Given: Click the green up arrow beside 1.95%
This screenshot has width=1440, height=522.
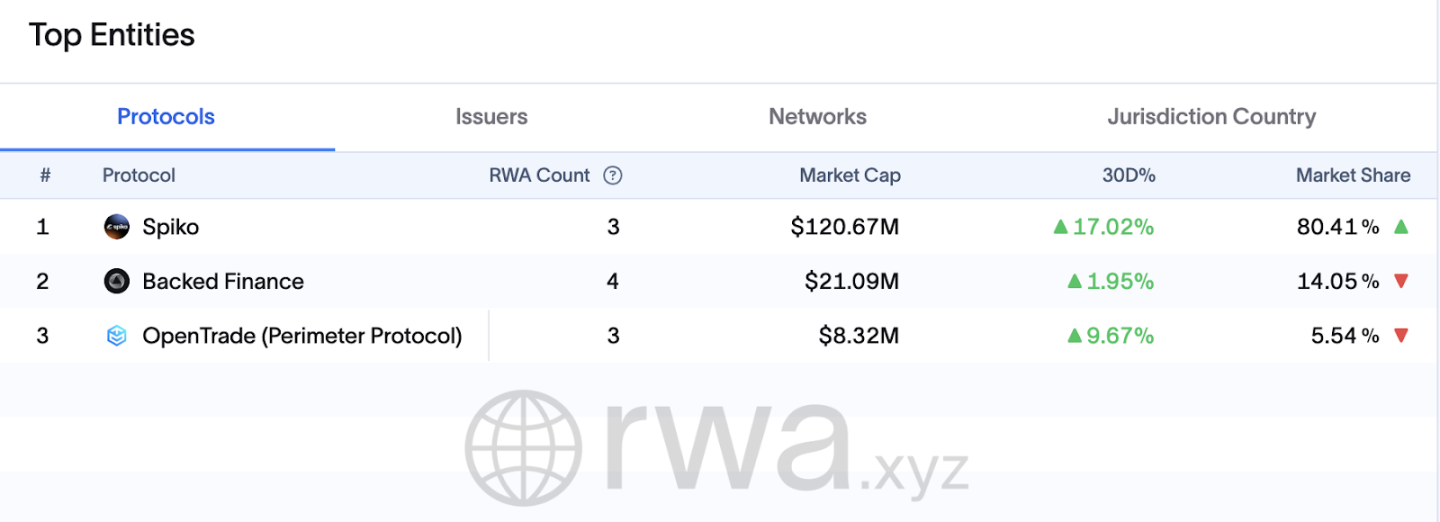Looking at the screenshot, I should (1075, 282).
